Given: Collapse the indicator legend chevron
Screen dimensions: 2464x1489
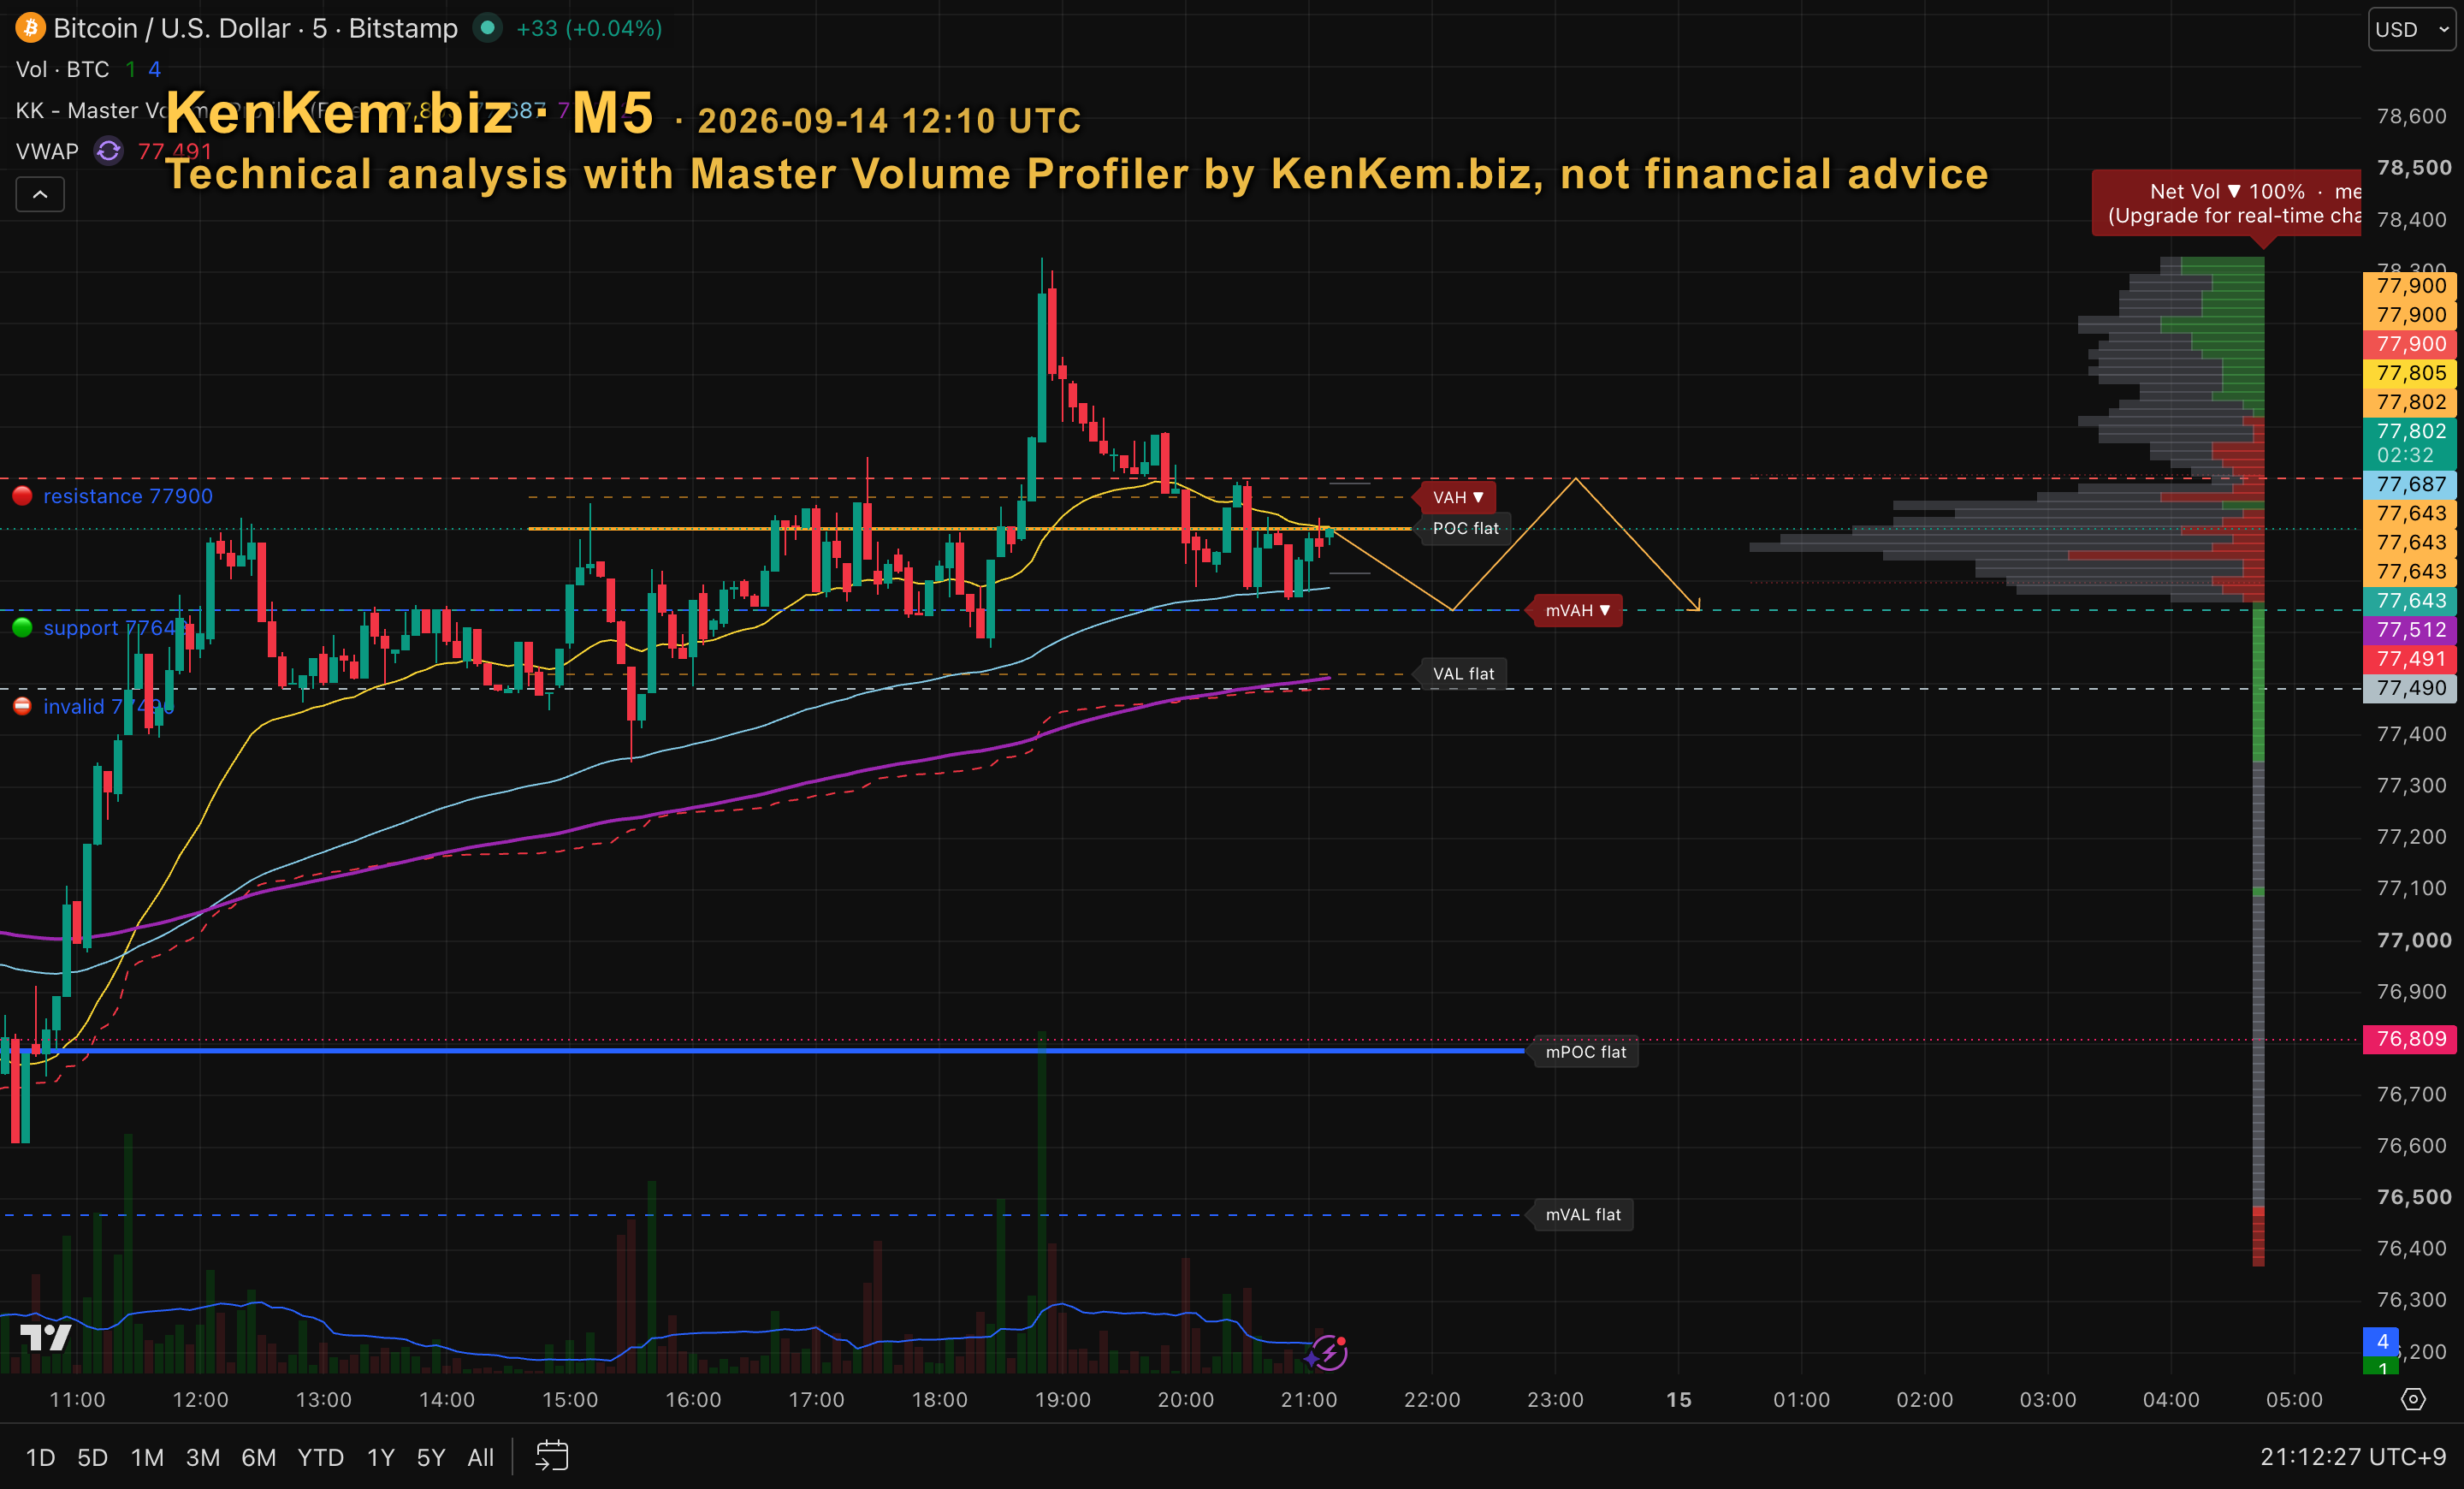Looking at the screenshot, I should click(x=40, y=194).
